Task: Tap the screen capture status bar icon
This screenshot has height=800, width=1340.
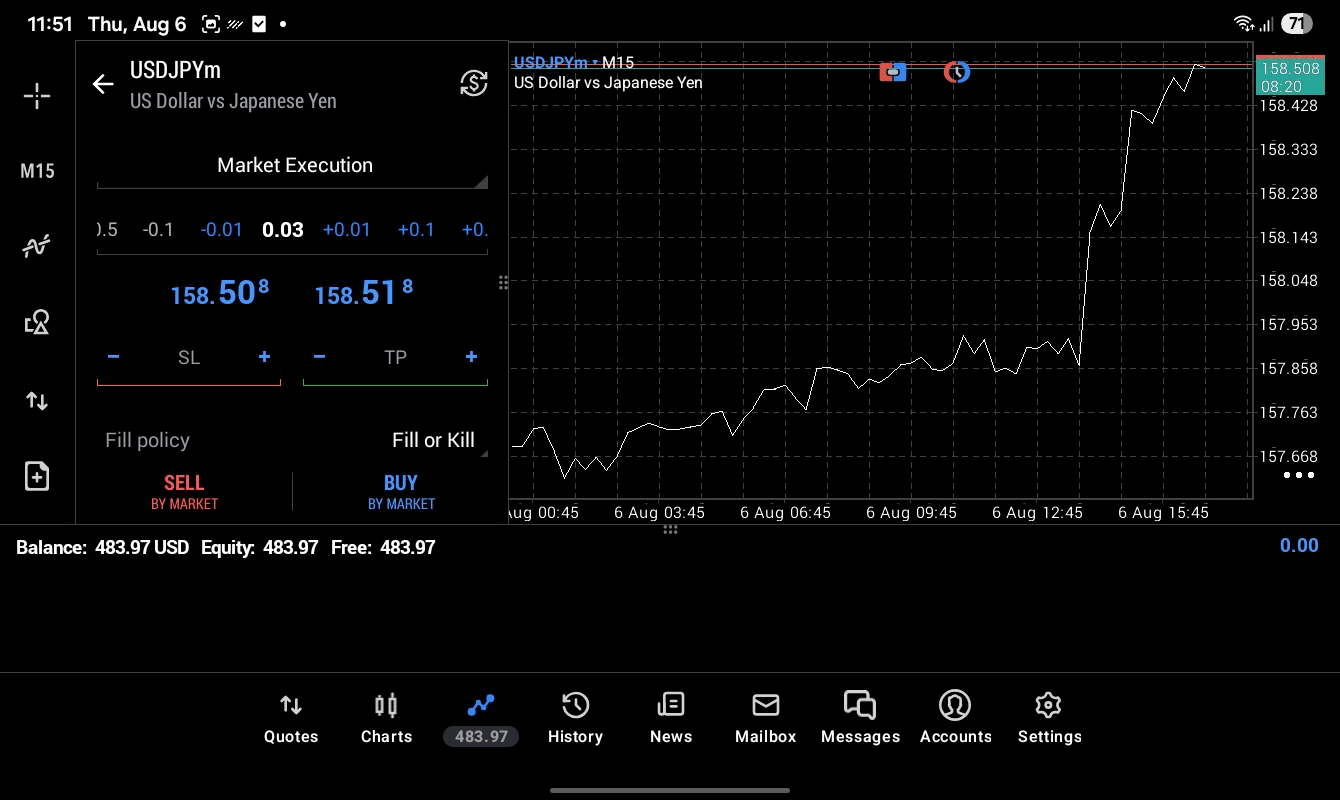Action: pos(210,24)
